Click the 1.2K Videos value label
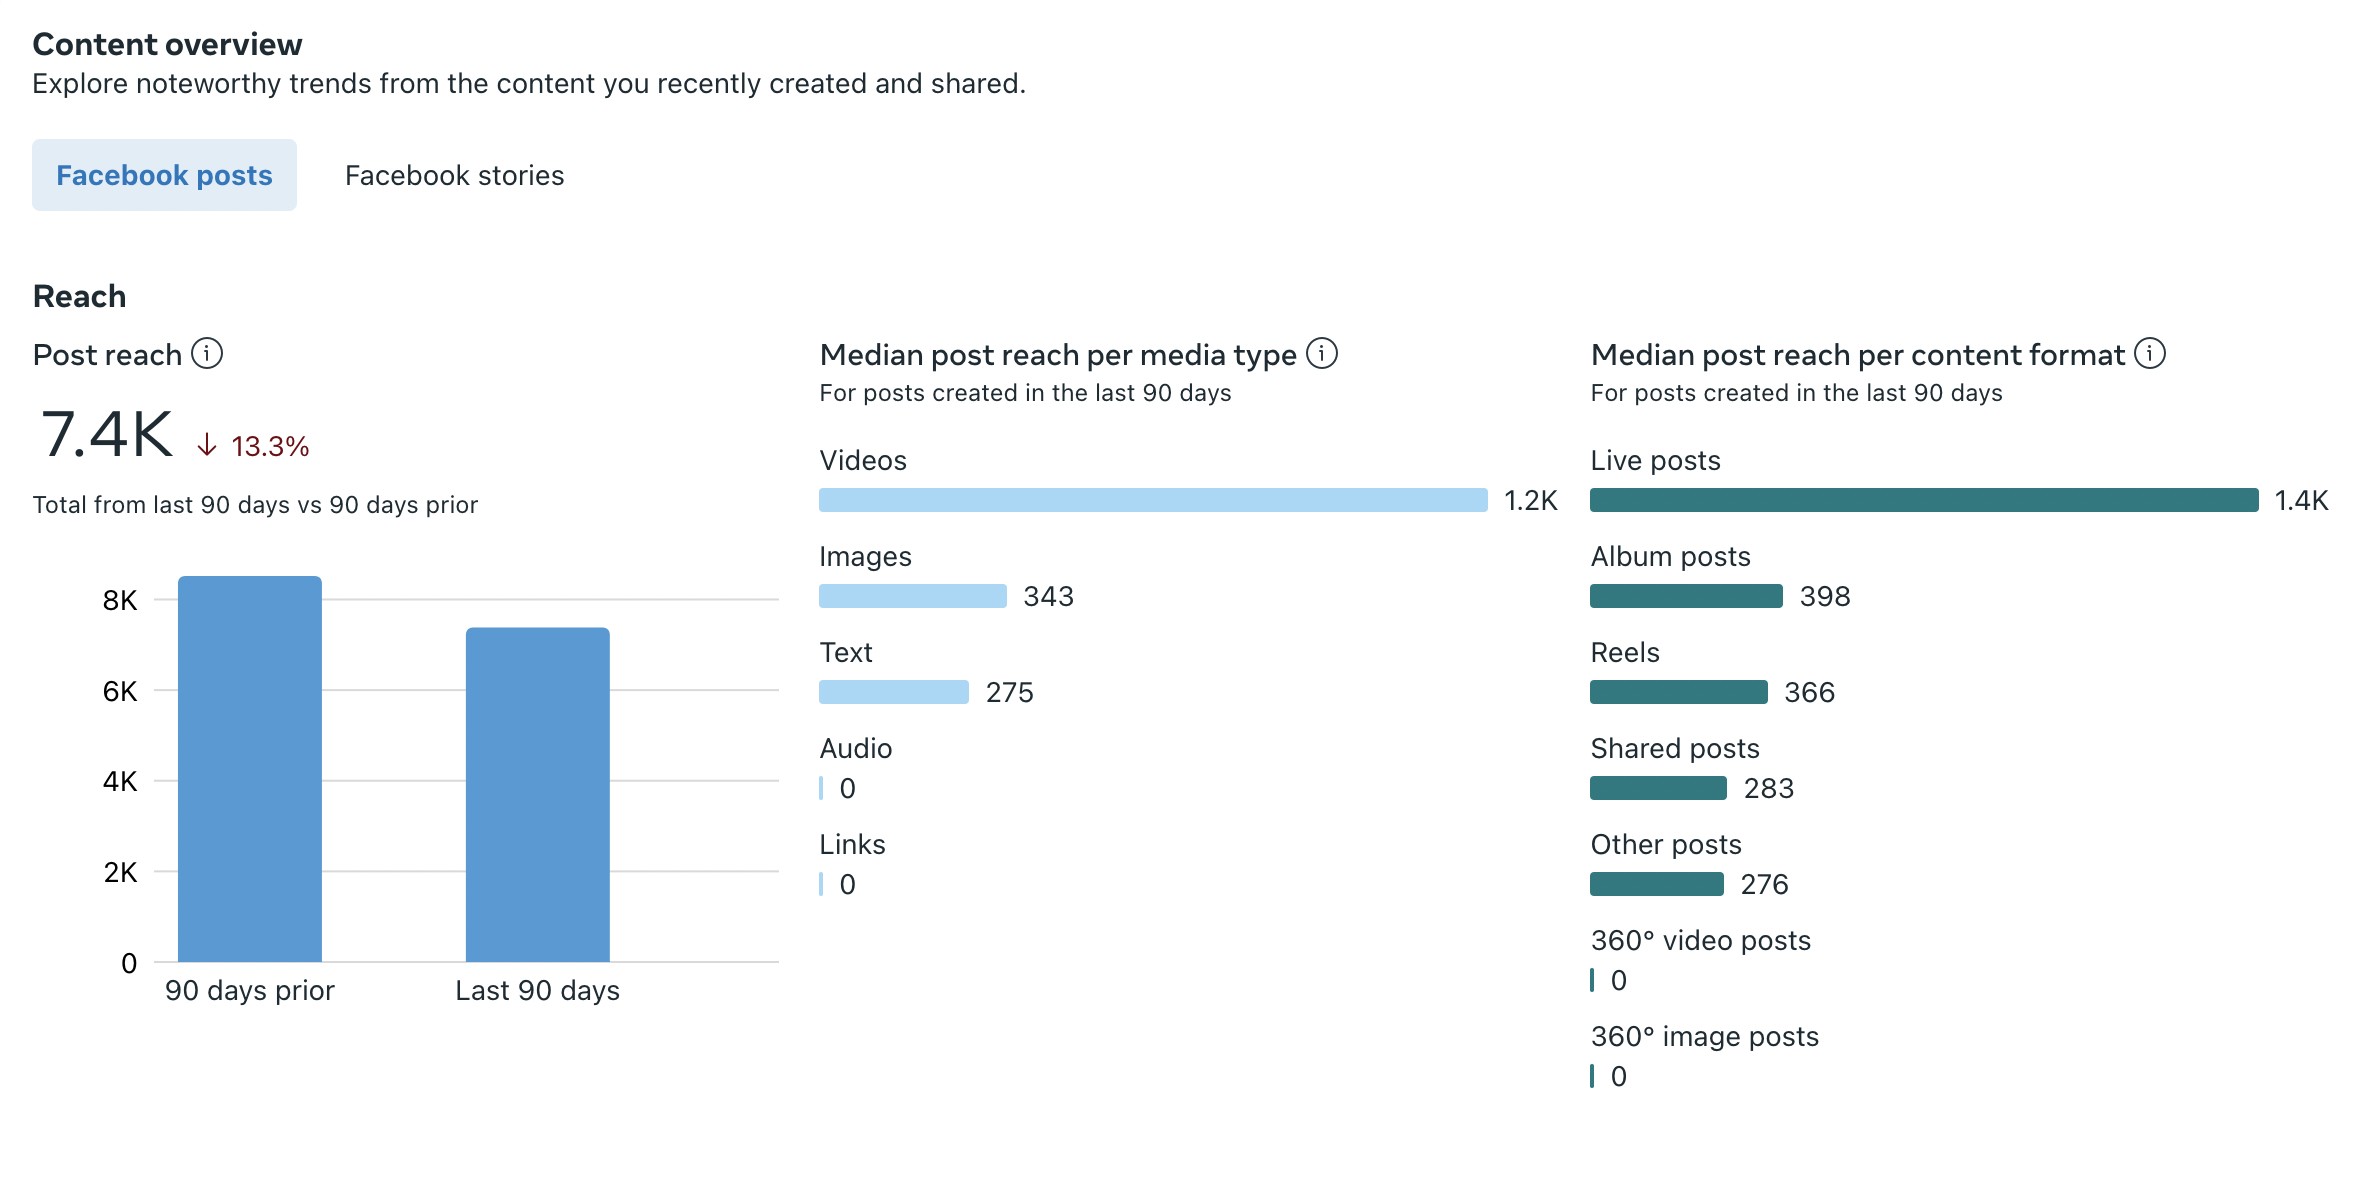This screenshot has height=1180, width=2376. [1530, 500]
